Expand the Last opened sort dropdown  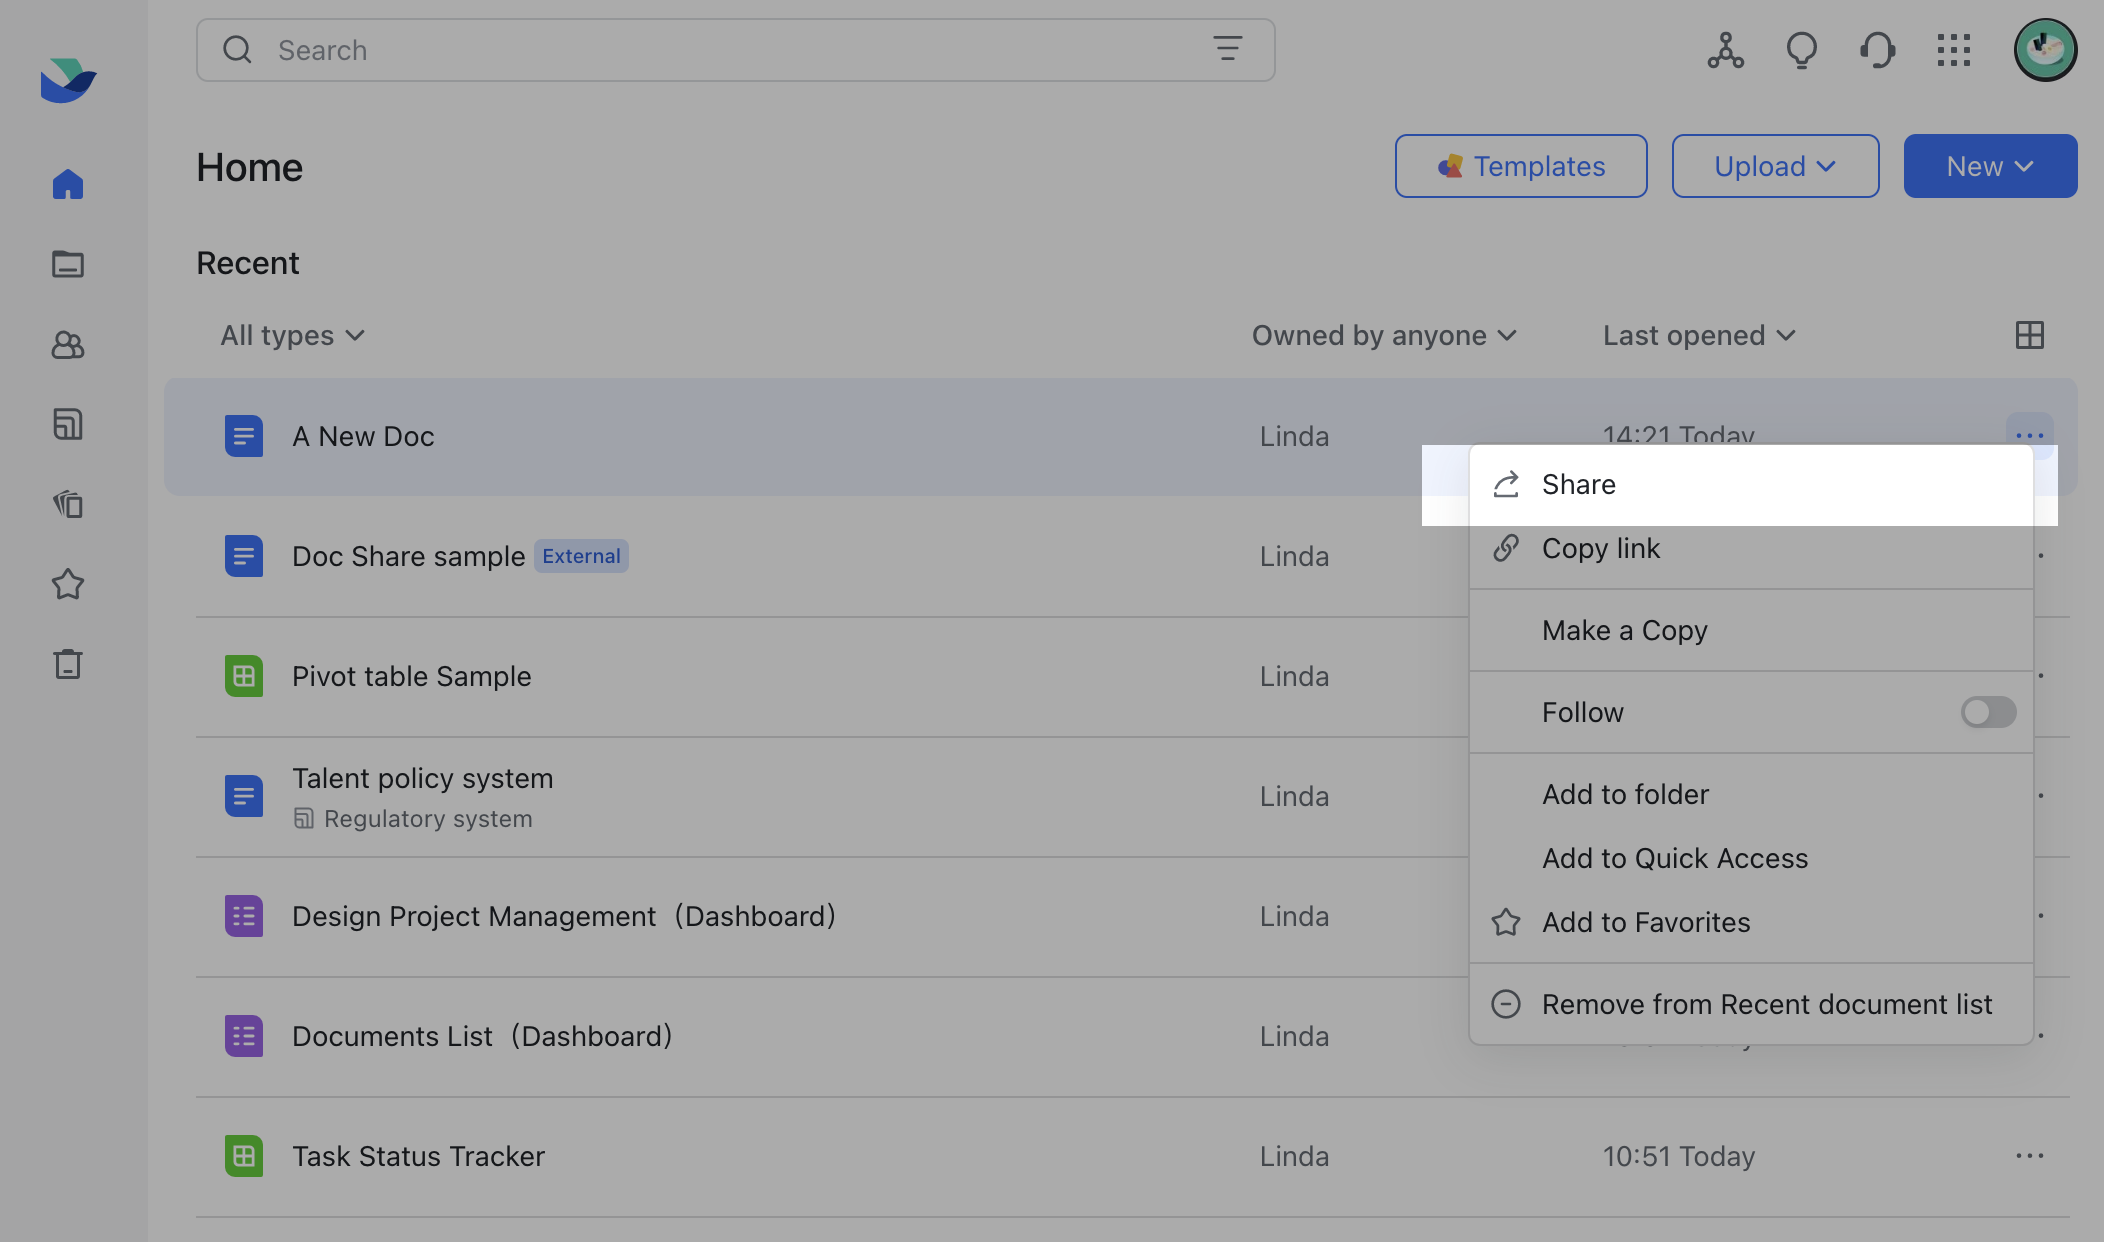1698,335
